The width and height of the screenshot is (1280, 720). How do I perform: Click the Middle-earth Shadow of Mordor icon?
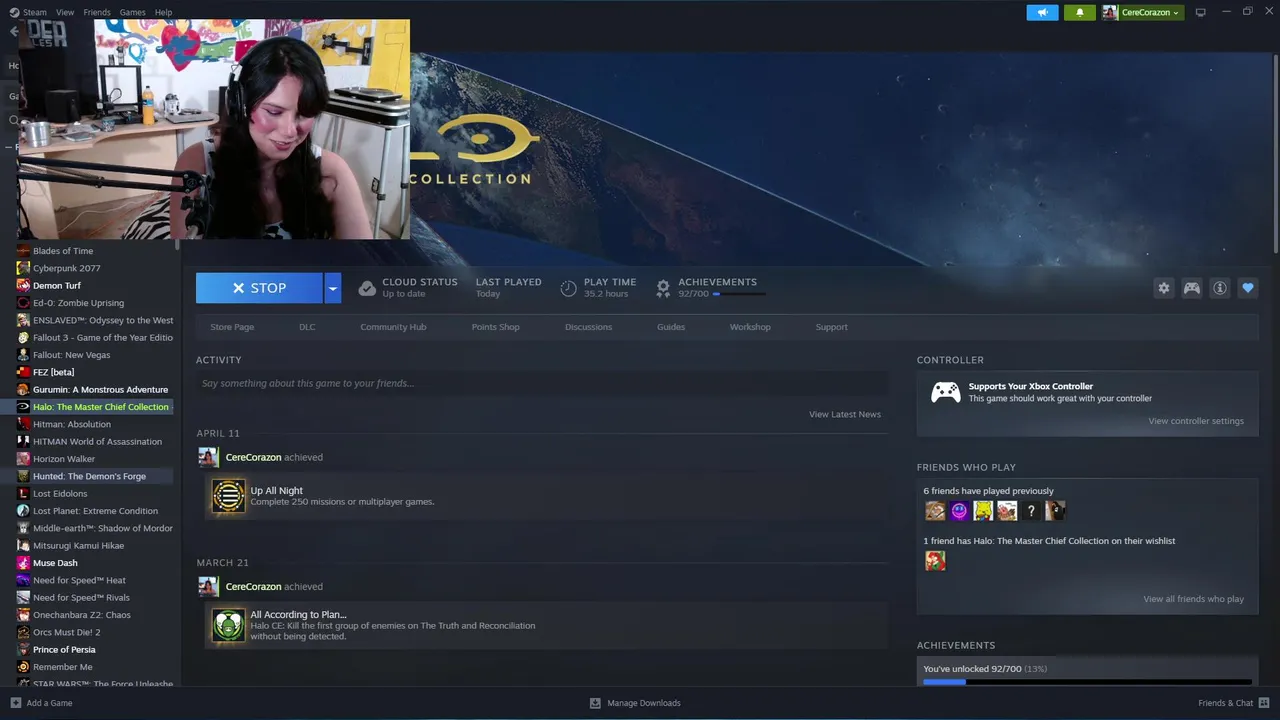click(23, 528)
